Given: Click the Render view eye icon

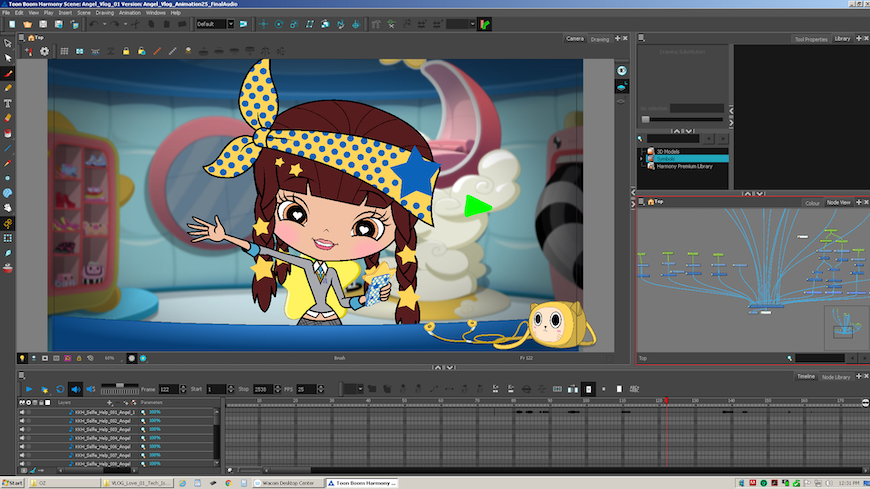Looking at the screenshot, I should pyautogui.click(x=621, y=70).
